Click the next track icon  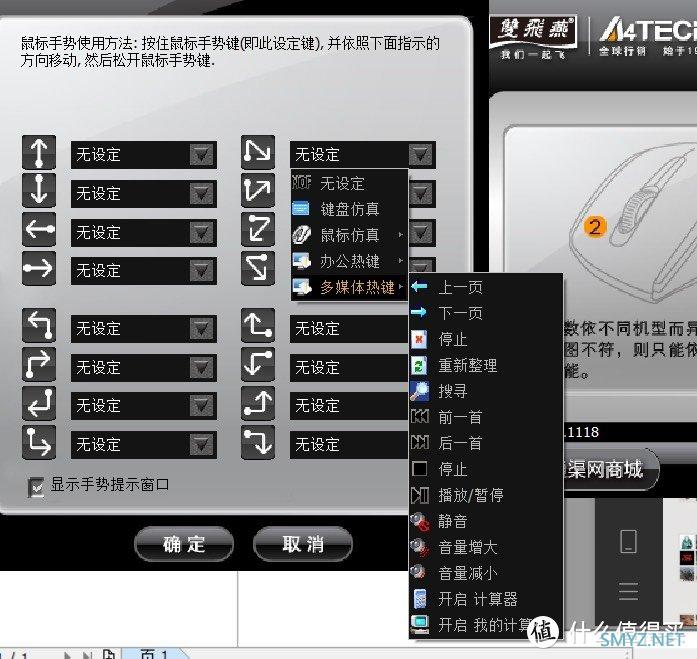420,443
